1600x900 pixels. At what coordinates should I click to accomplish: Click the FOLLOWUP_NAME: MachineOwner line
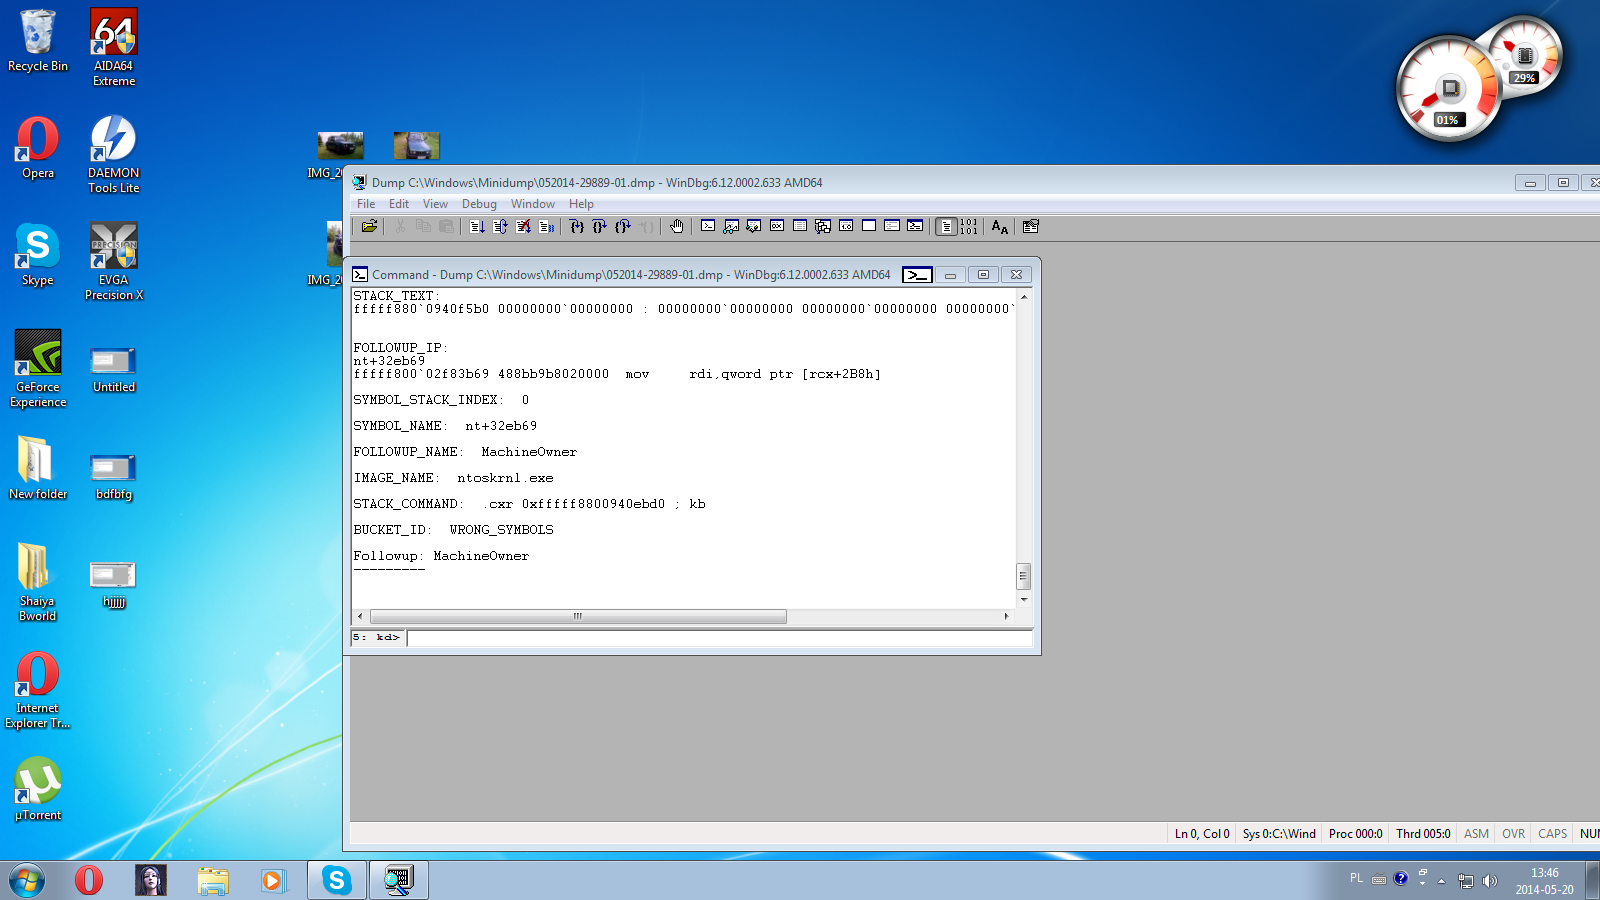(465, 452)
